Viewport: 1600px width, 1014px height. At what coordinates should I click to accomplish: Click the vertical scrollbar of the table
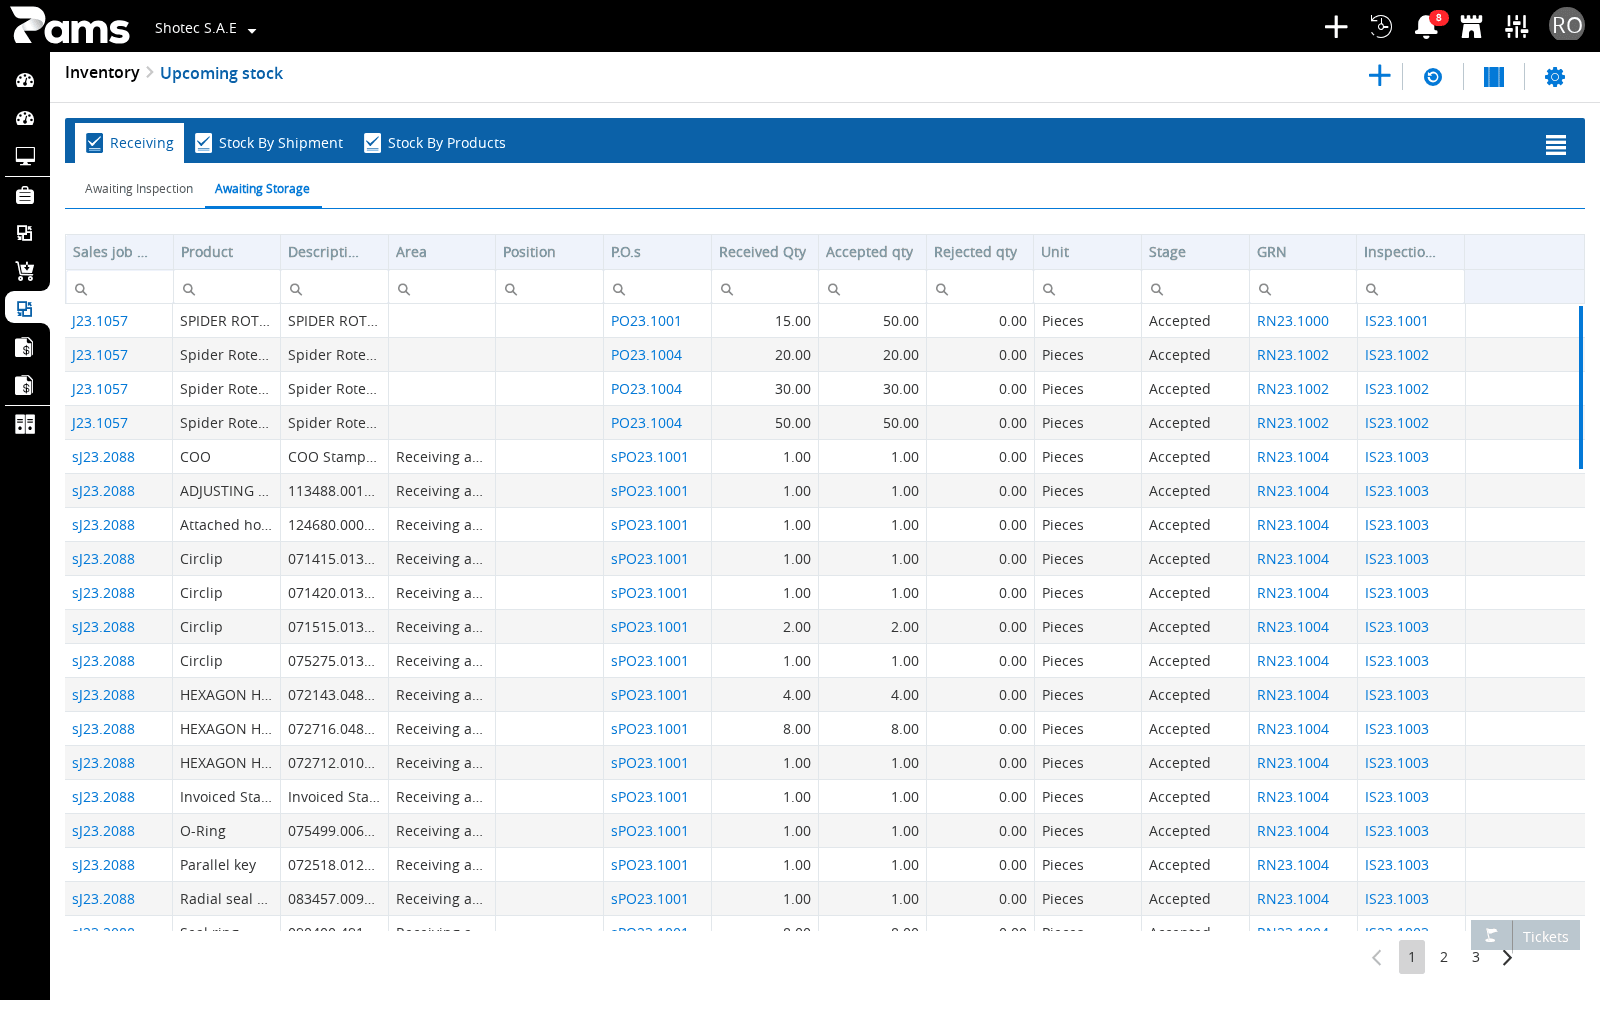1581,387
